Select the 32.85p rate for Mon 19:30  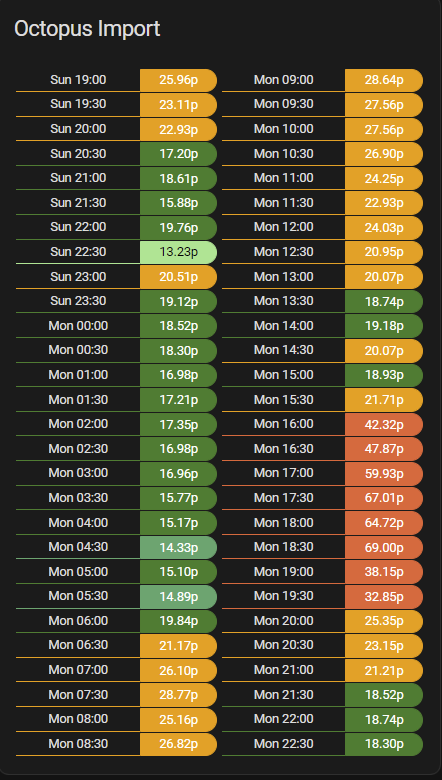tap(384, 596)
